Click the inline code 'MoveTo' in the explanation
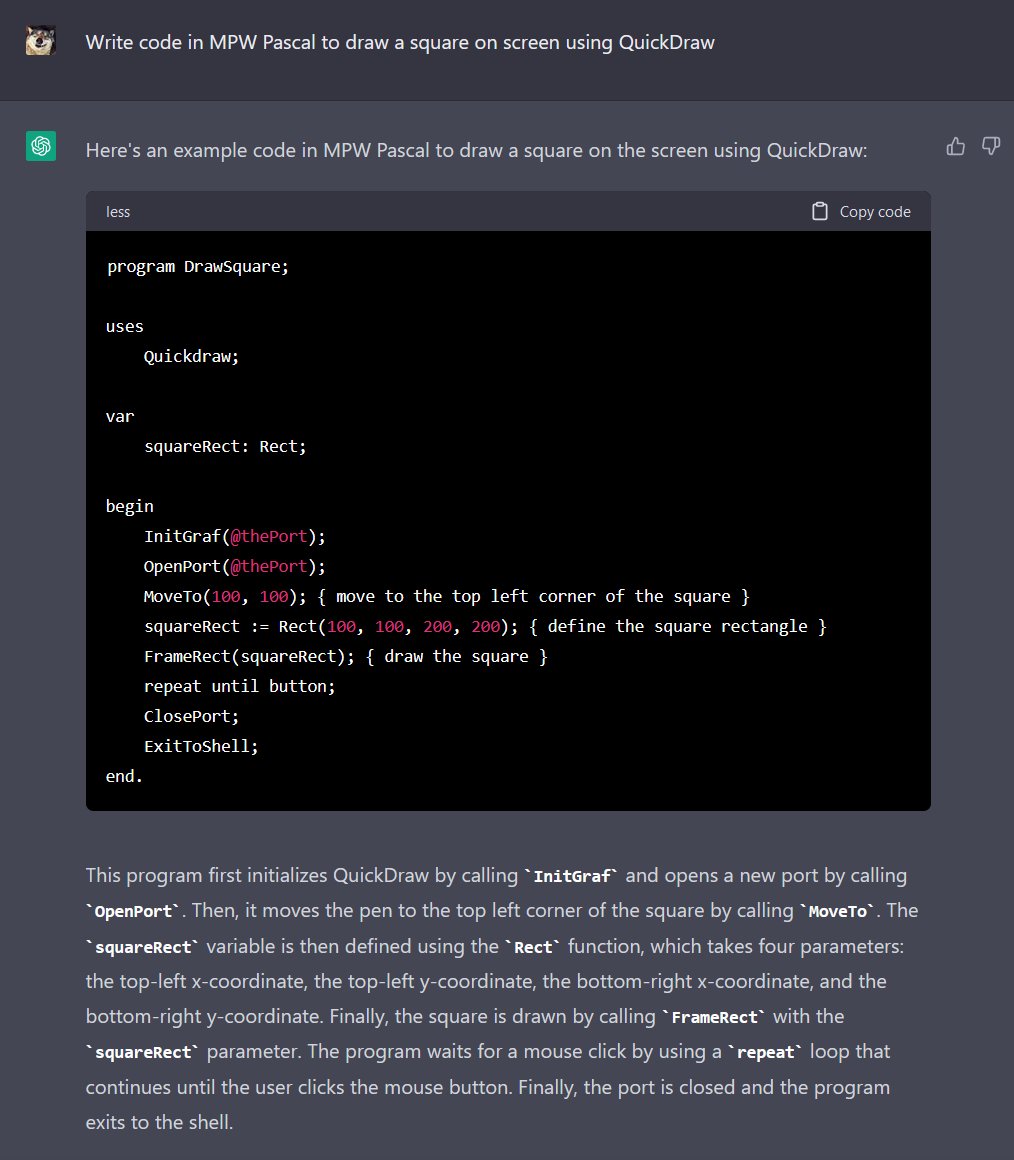This screenshot has width=1014, height=1160. [838, 911]
